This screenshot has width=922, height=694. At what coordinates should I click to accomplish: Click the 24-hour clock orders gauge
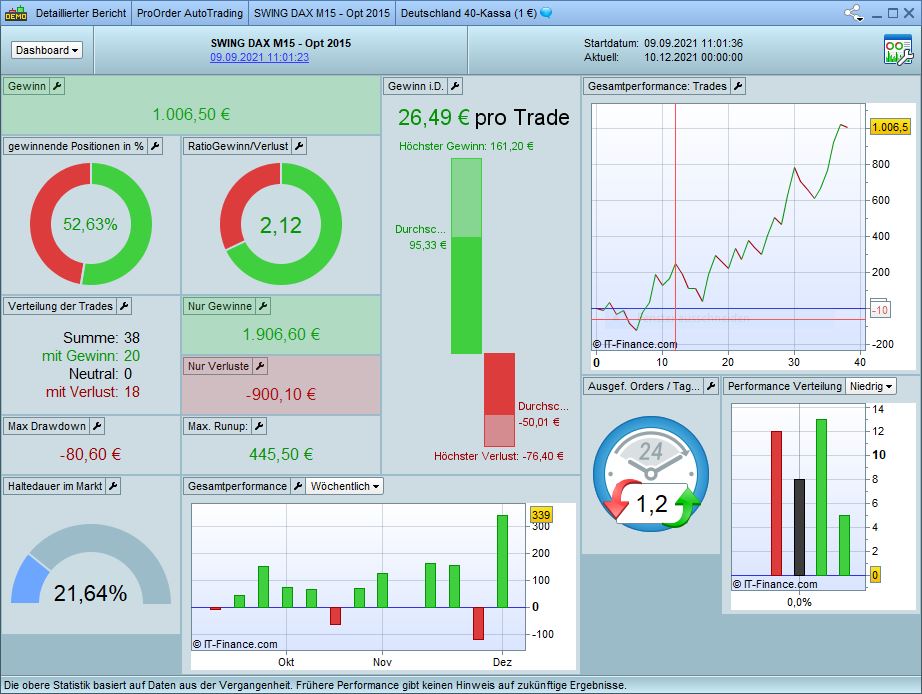651,474
